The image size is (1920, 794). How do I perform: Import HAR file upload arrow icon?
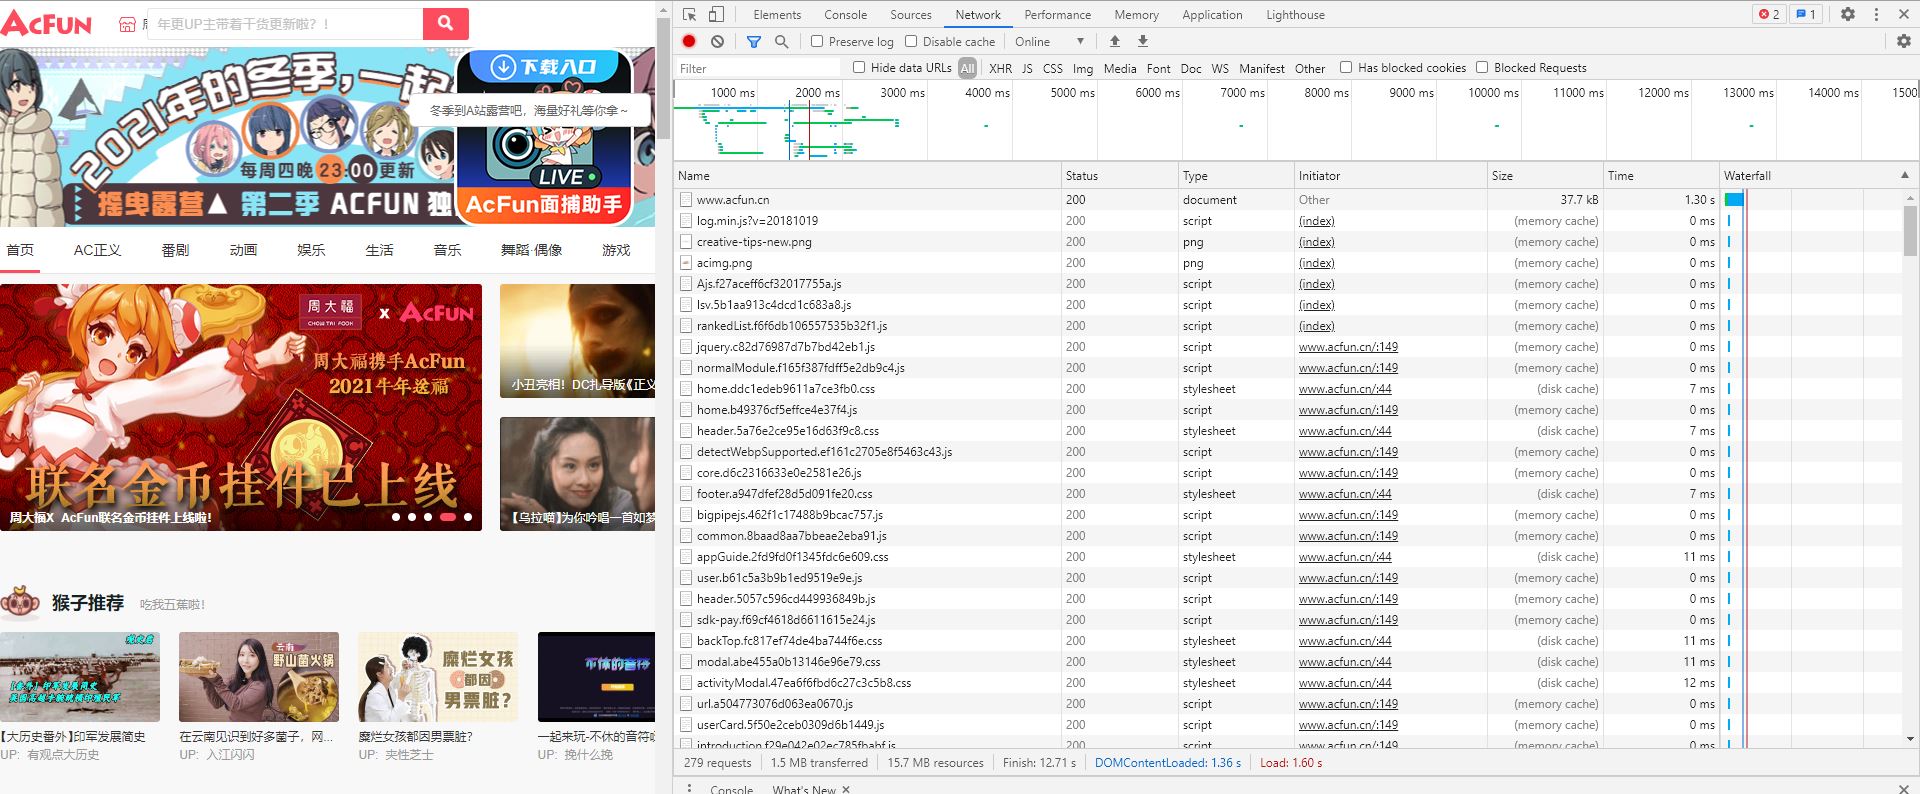point(1115,41)
